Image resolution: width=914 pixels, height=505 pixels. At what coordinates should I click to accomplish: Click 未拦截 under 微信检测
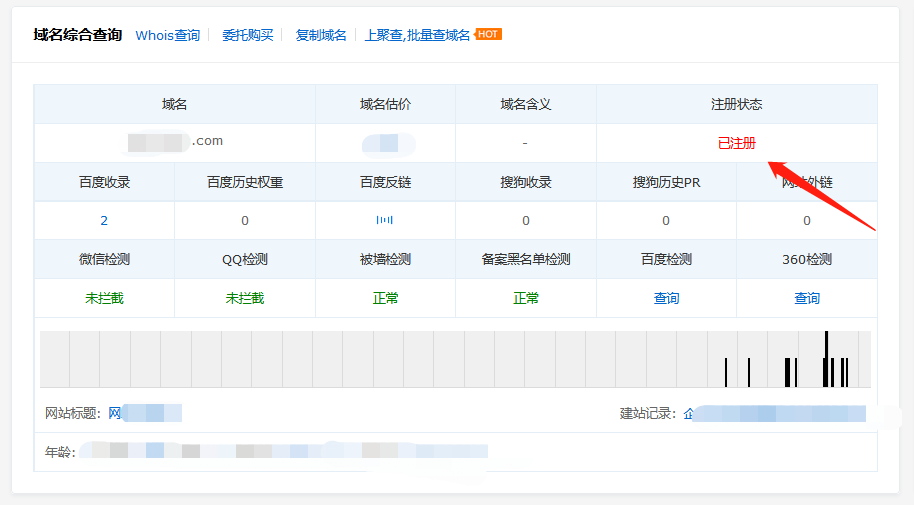(x=104, y=299)
